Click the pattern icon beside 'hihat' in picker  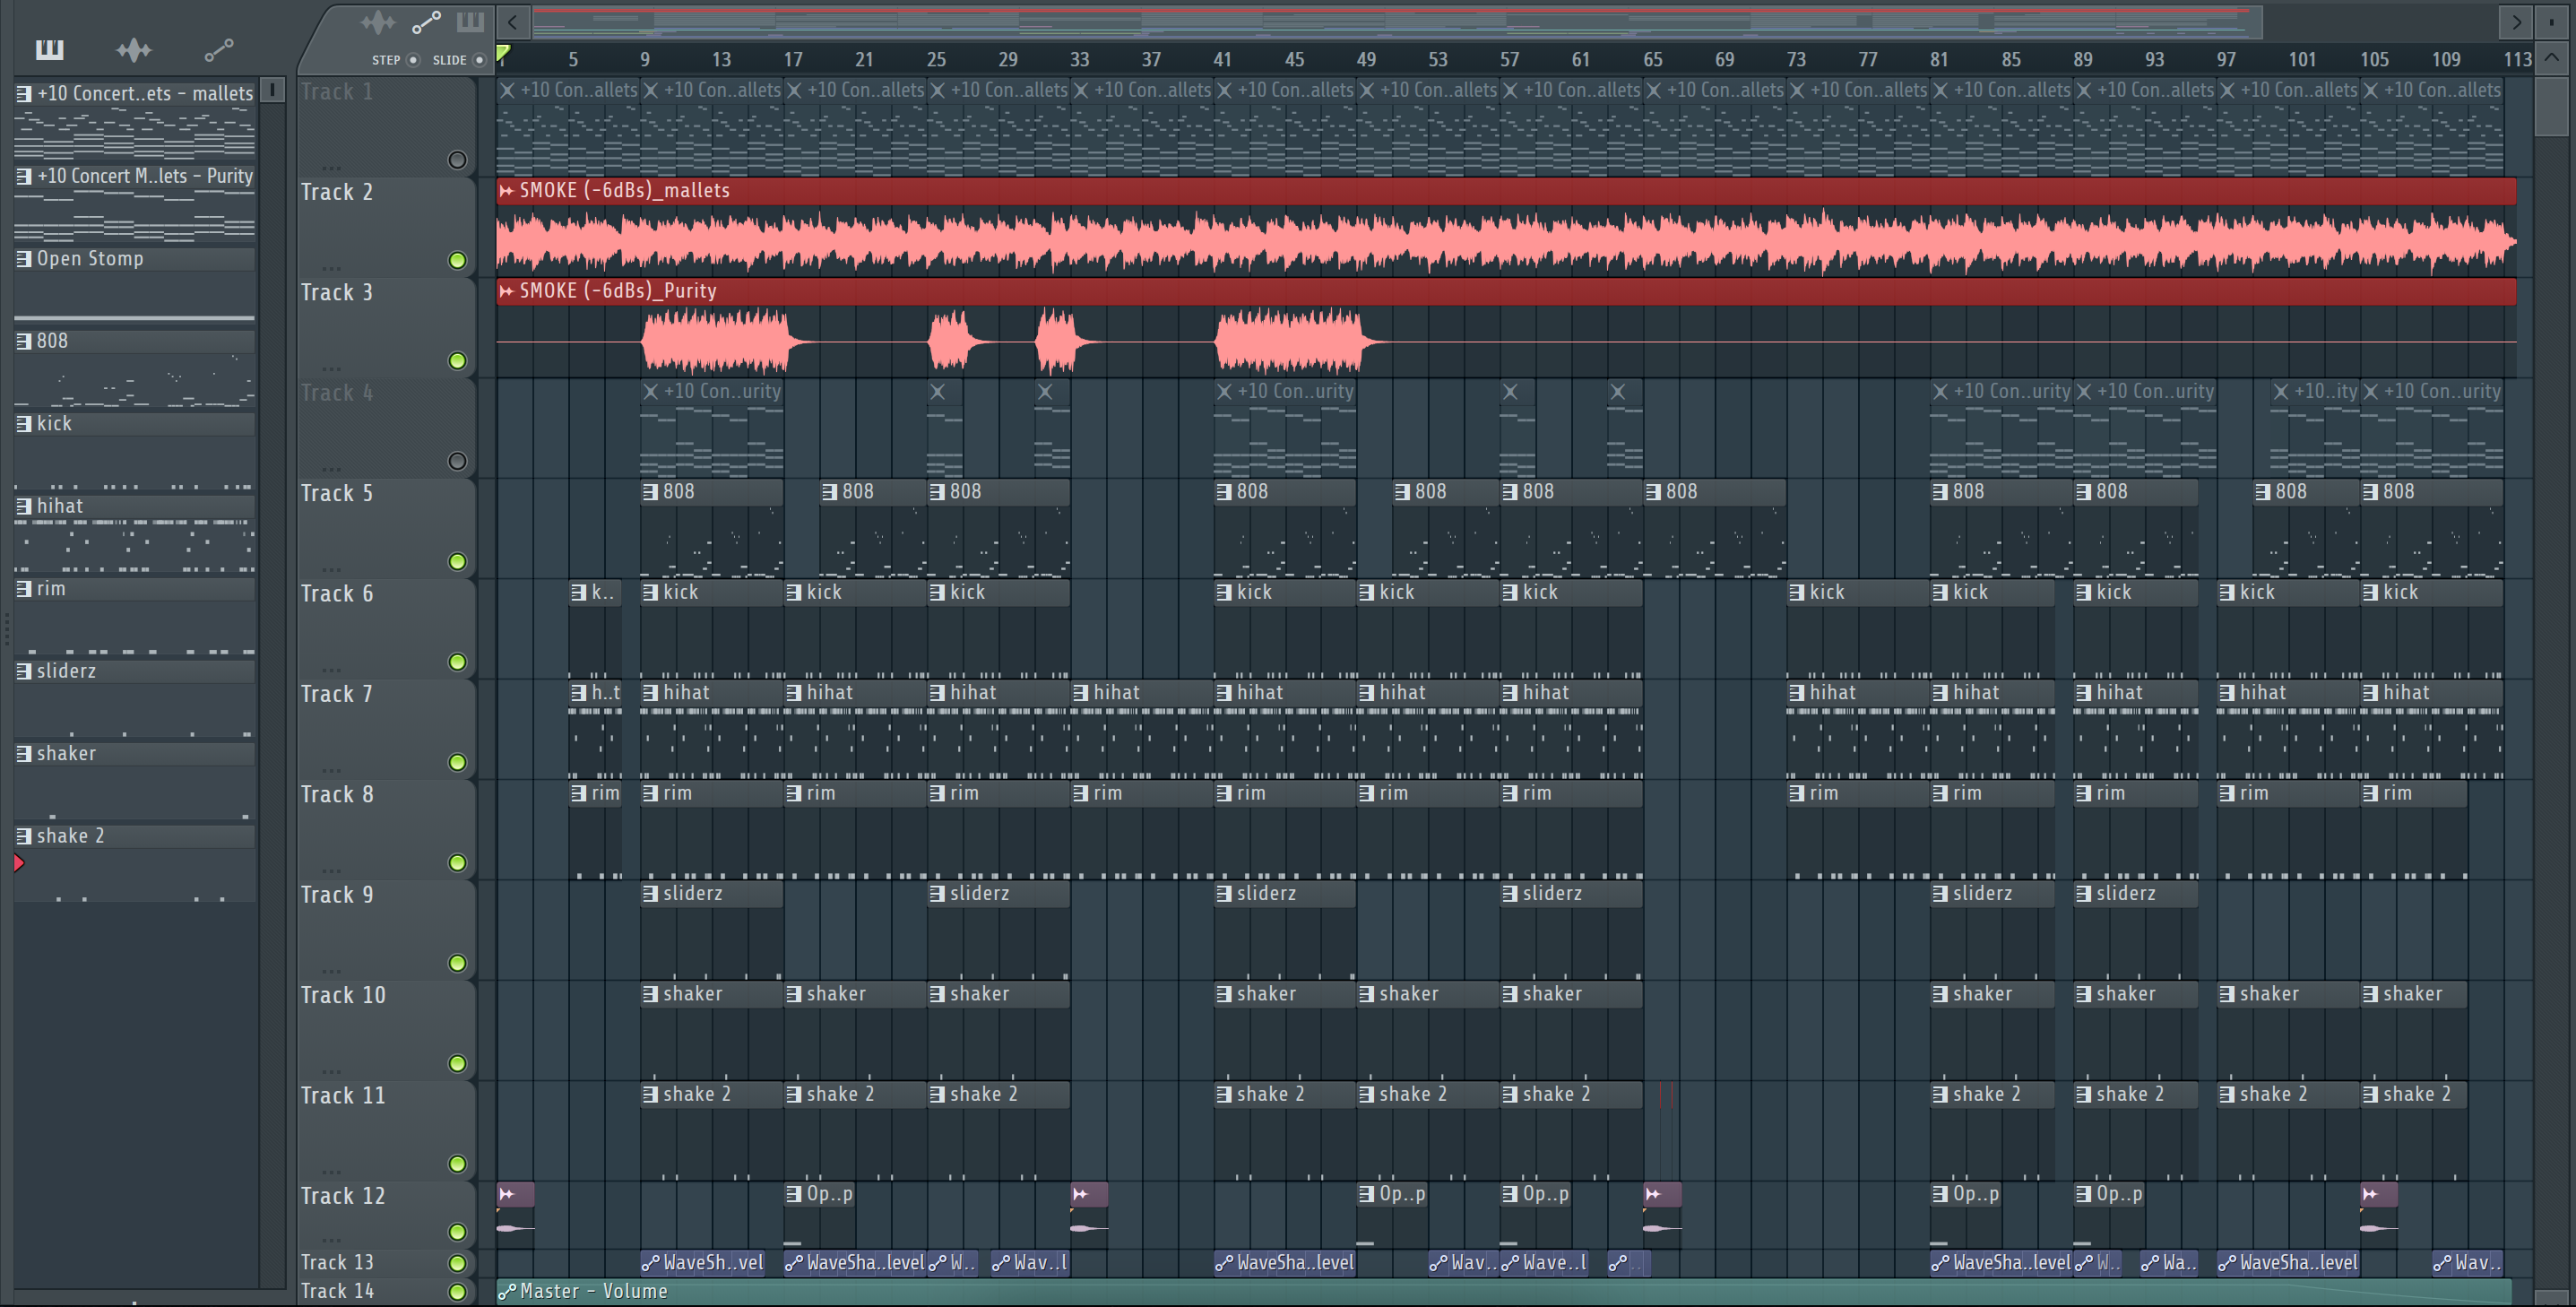point(24,506)
